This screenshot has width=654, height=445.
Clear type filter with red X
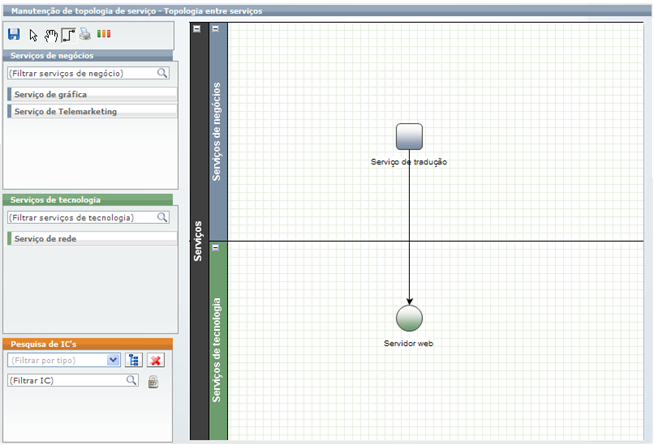(156, 360)
